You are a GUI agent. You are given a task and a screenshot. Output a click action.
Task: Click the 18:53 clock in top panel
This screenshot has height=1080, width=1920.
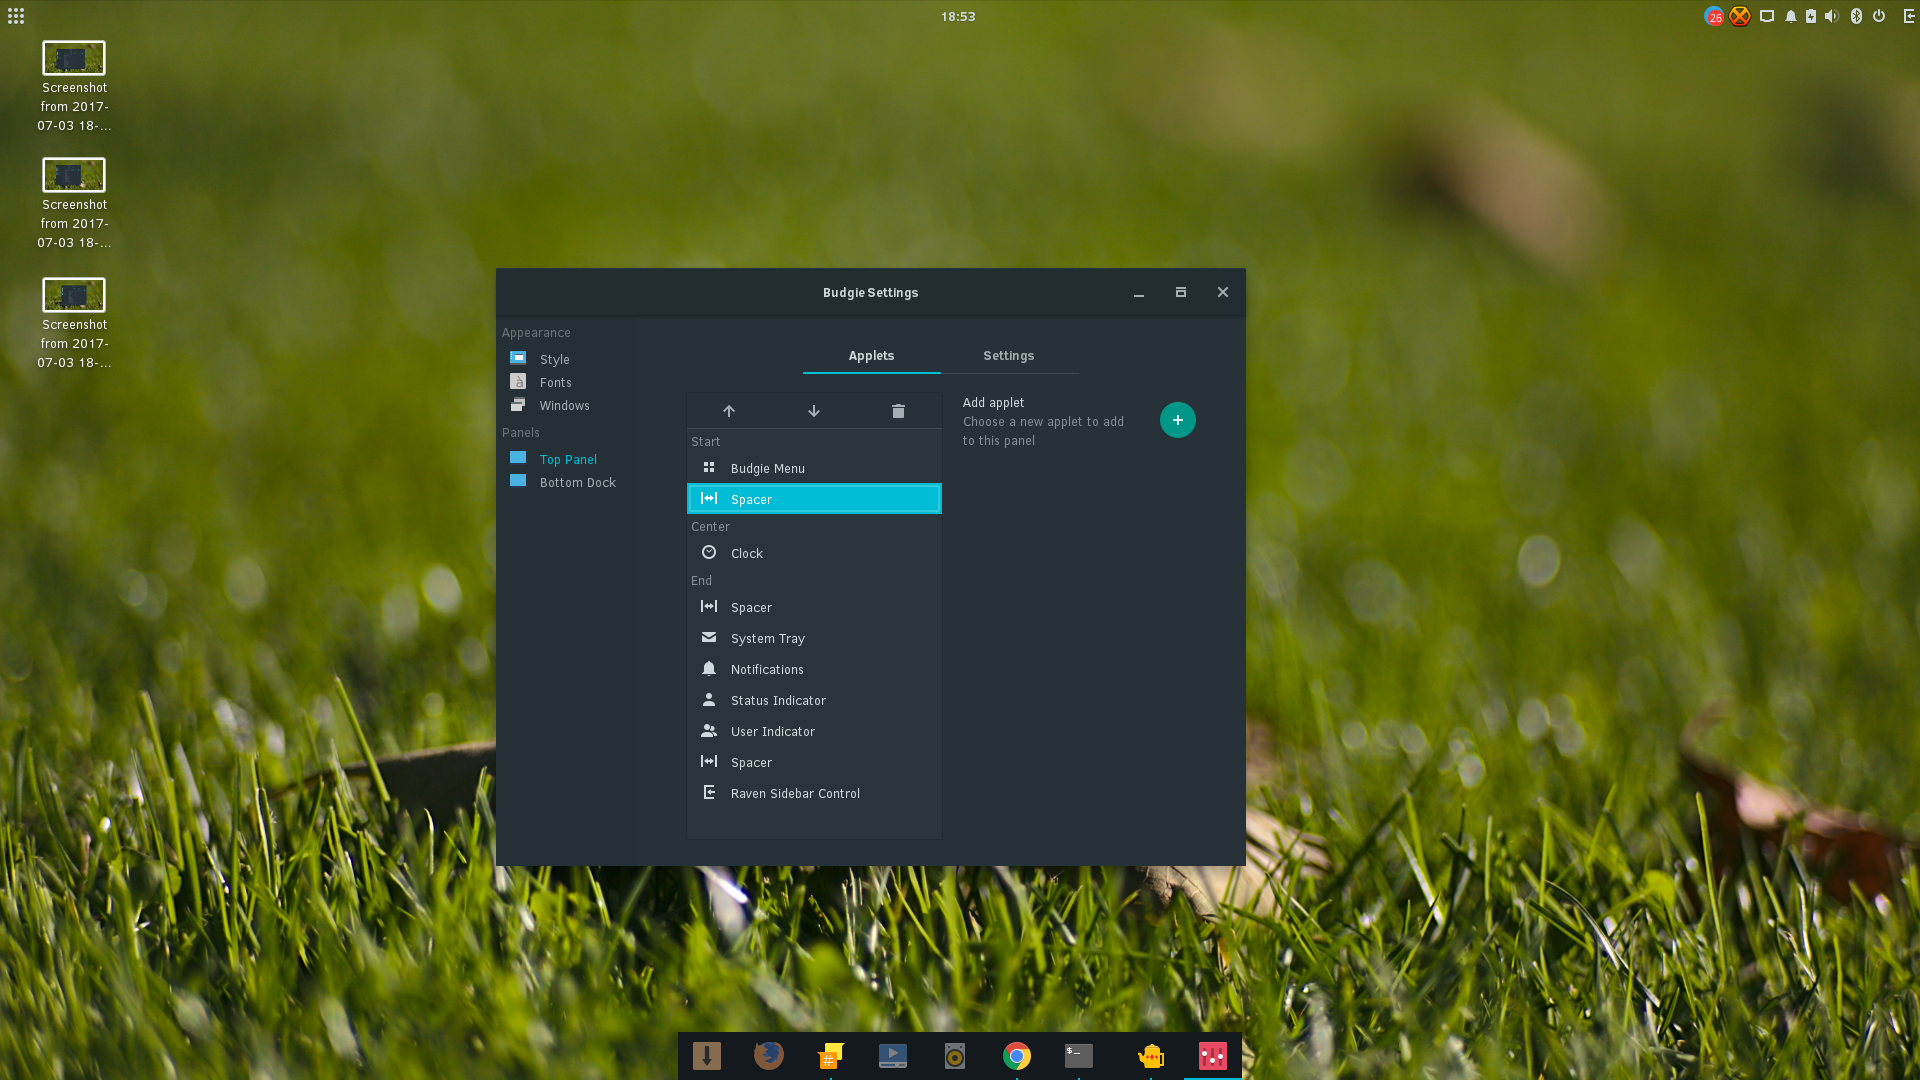pos(958,16)
